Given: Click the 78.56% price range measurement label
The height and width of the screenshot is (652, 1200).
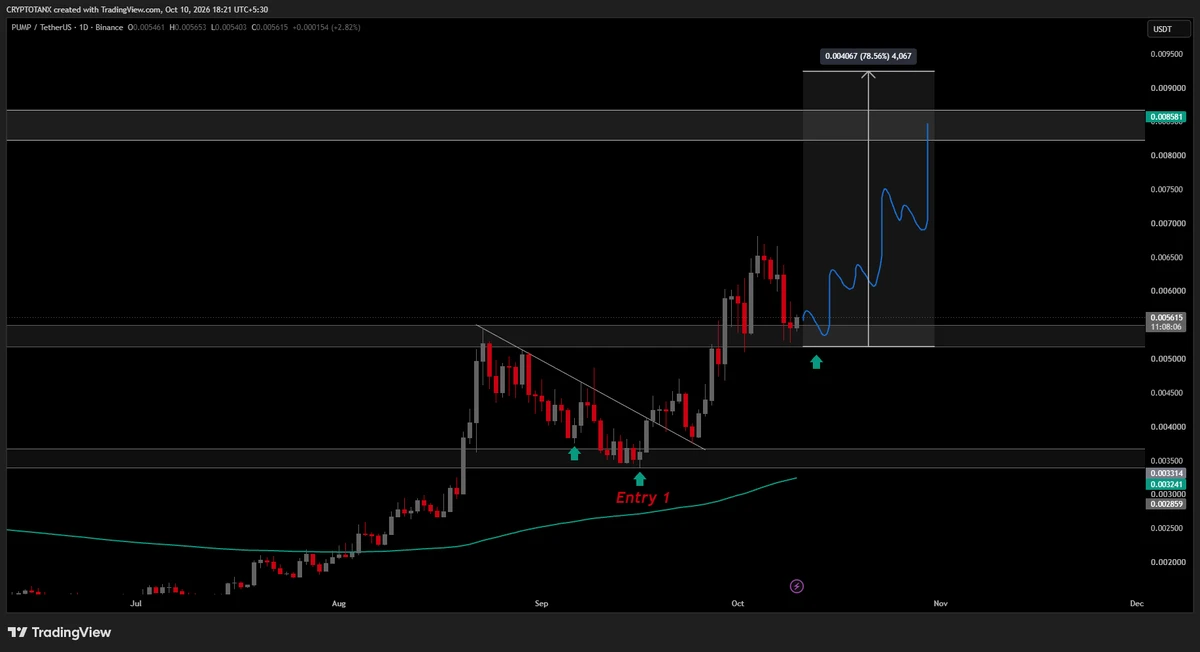Looking at the screenshot, I should click(867, 57).
